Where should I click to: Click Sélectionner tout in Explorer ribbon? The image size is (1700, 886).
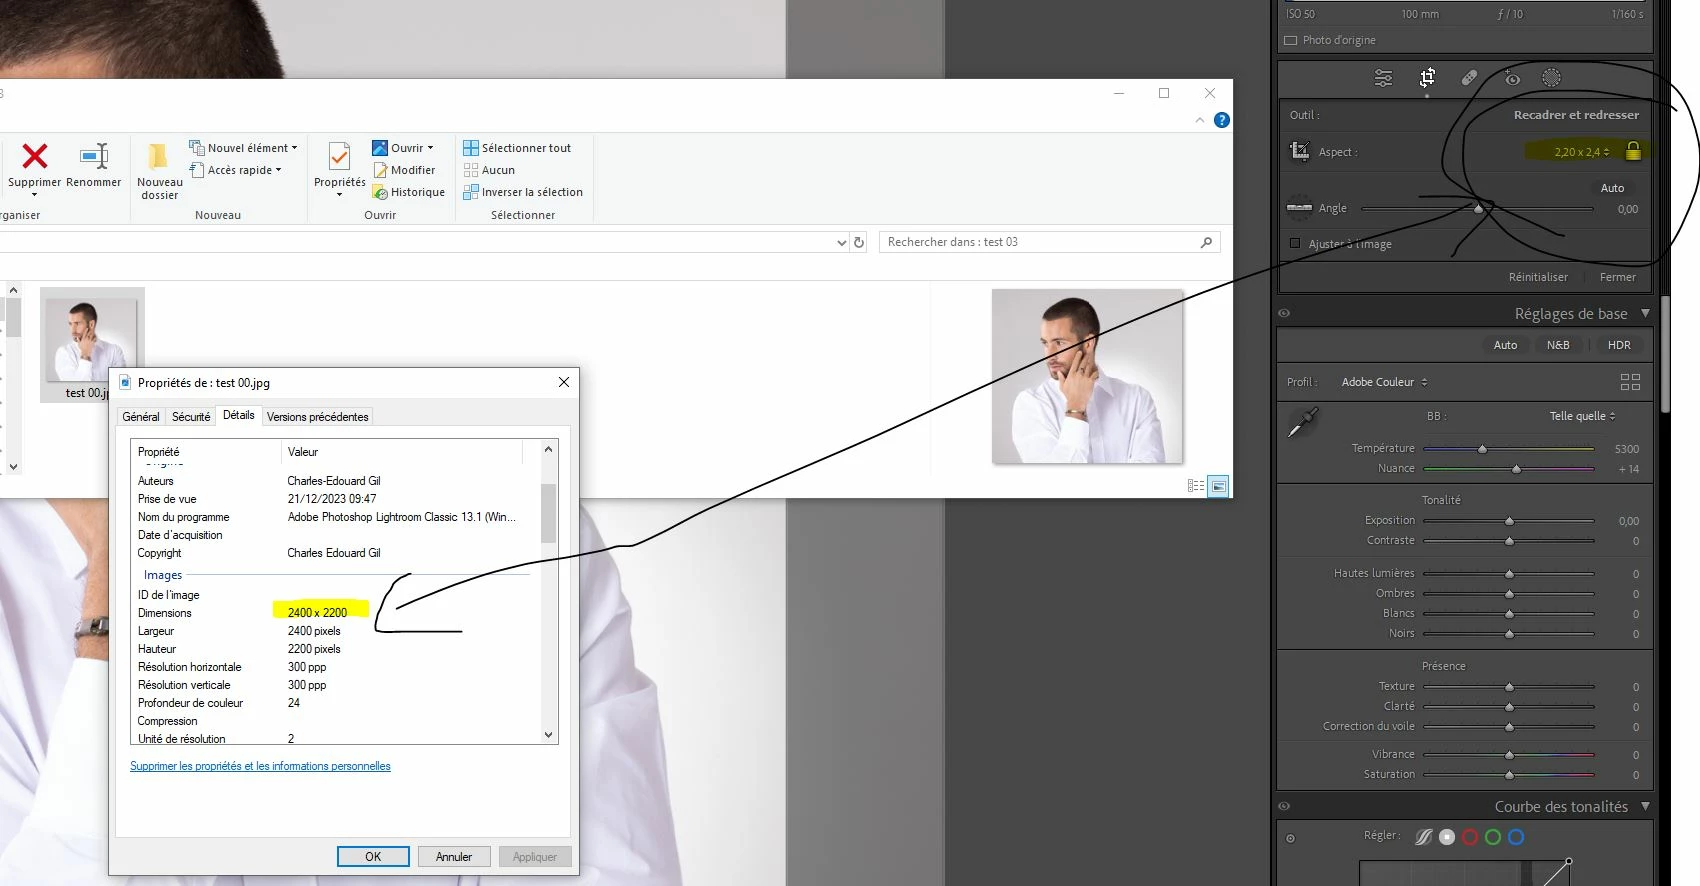(x=517, y=147)
